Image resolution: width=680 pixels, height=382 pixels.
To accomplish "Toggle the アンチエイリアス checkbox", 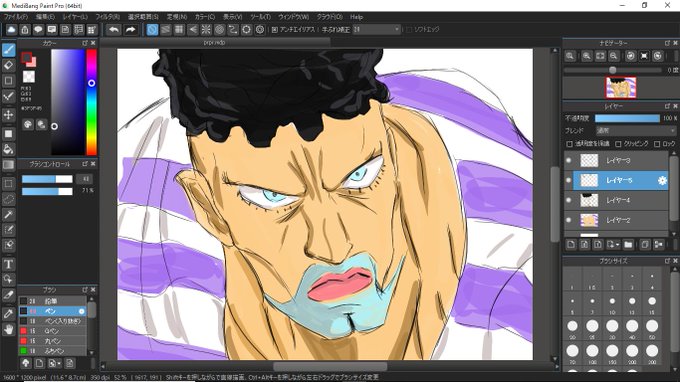I will (x=275, y=29).
